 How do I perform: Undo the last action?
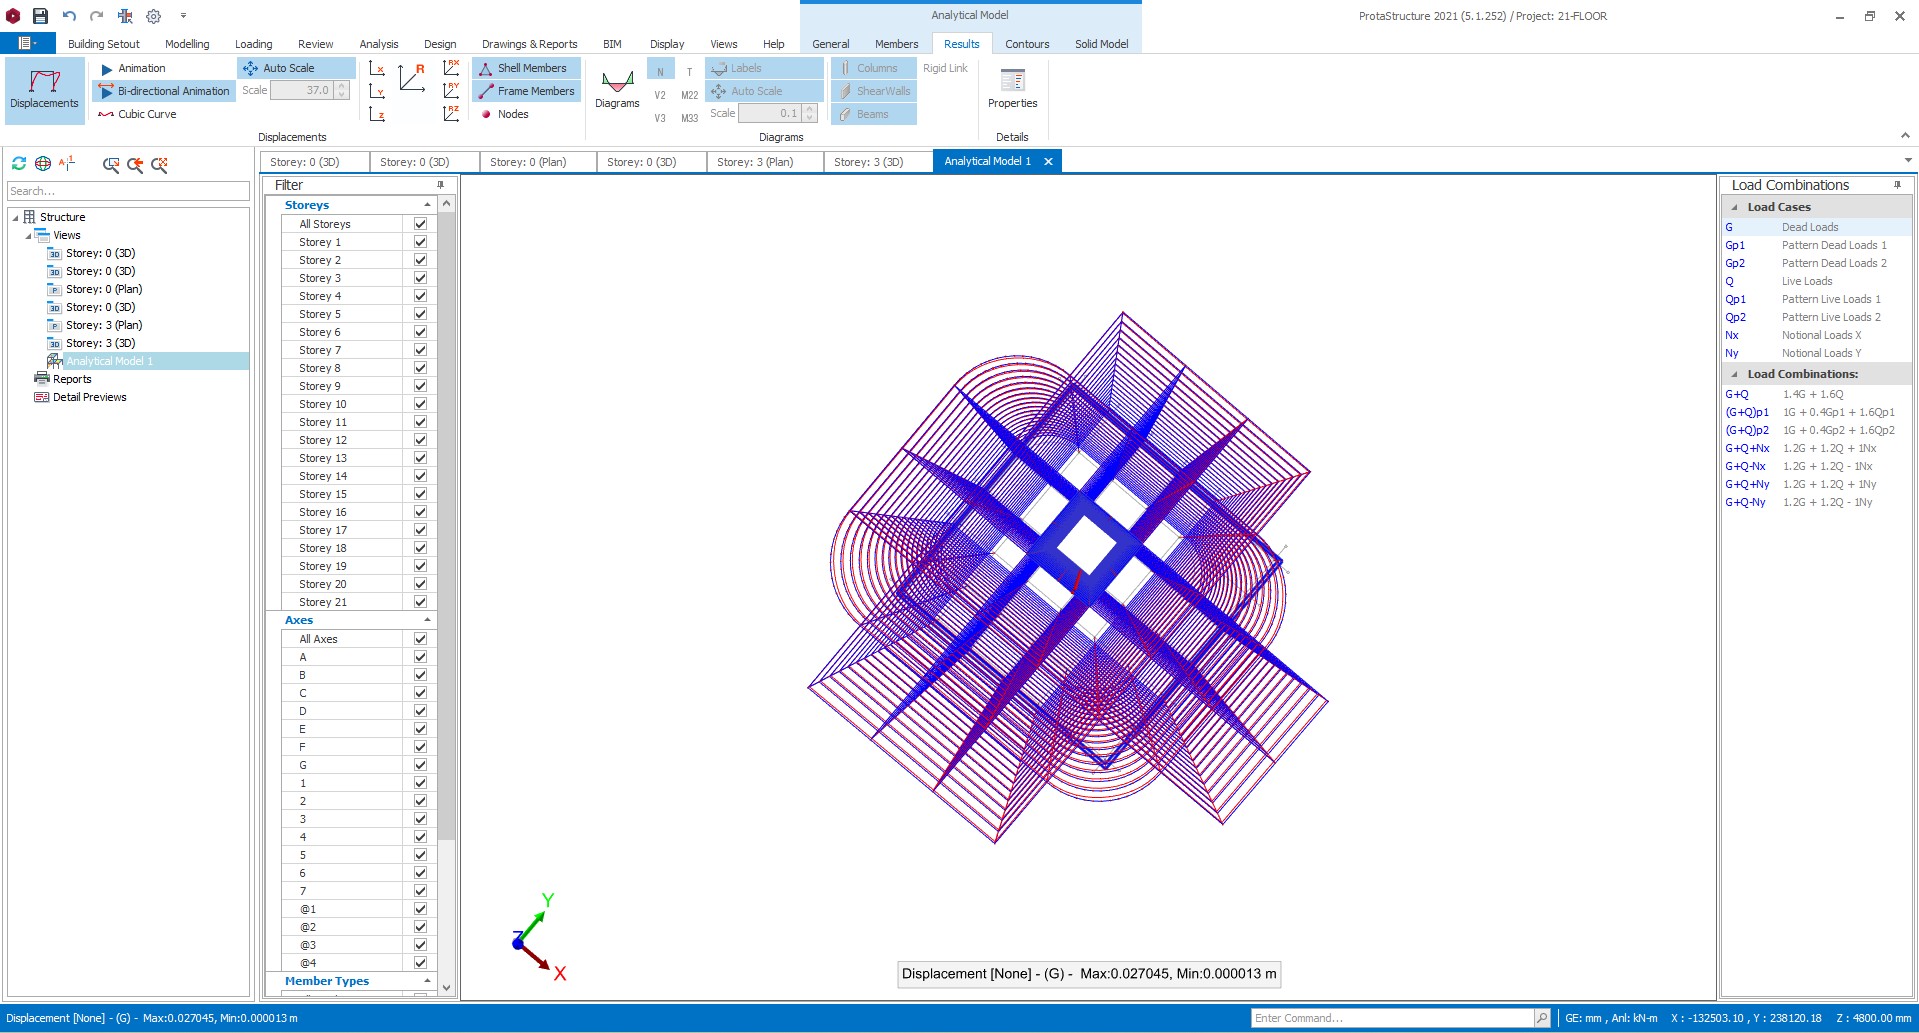pyautogui.click(x=69, y=16)
